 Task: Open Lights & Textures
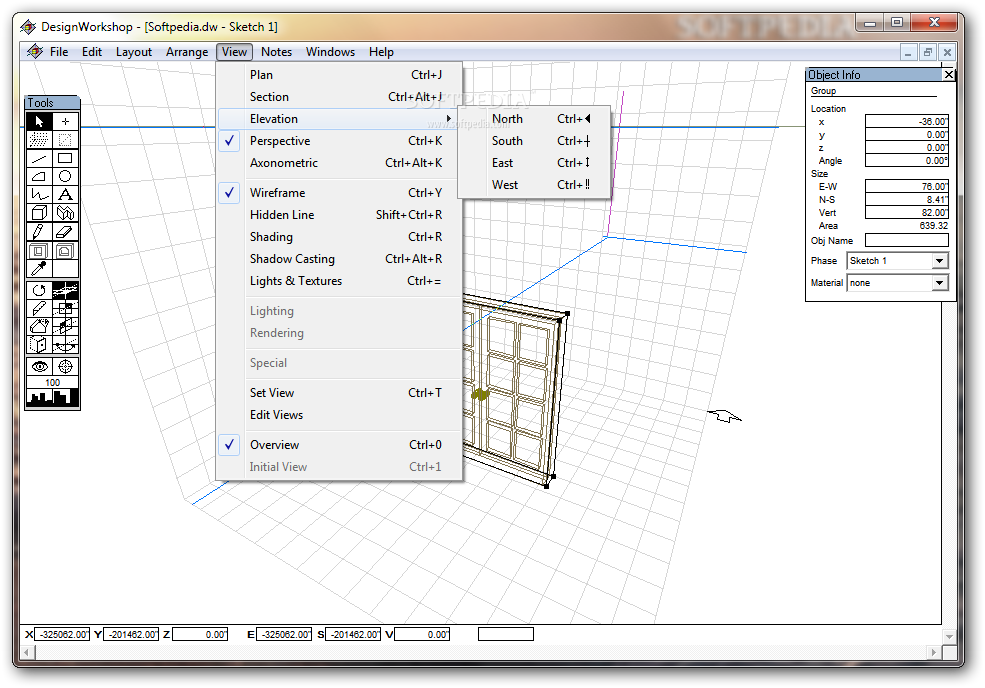[x=340, y=281]
